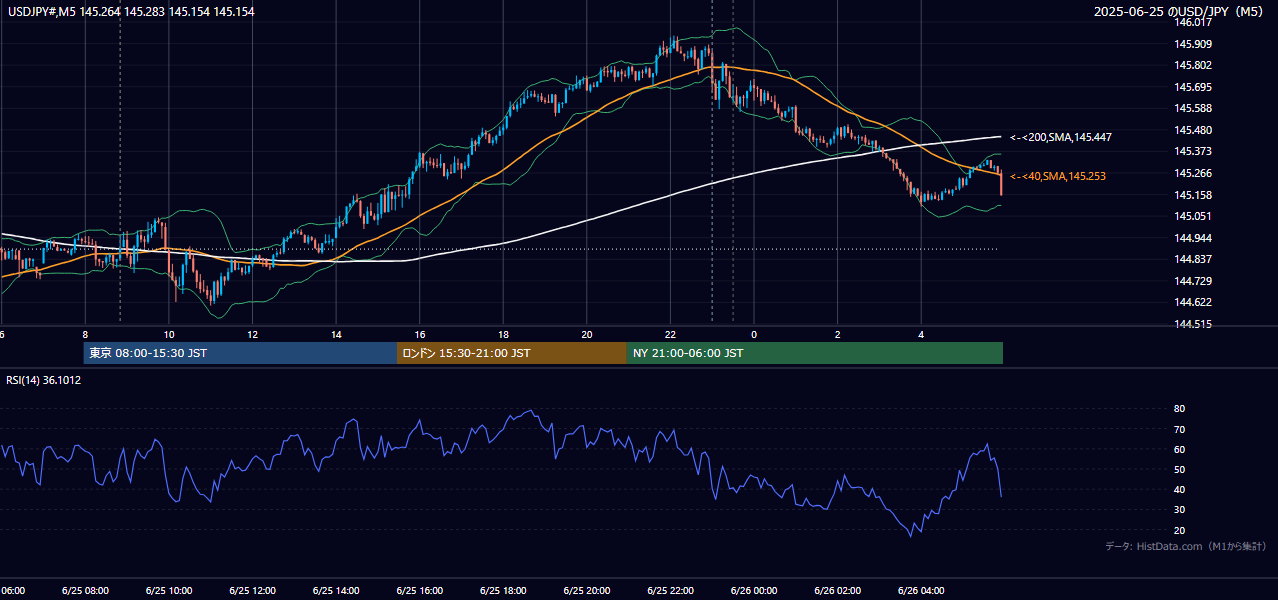Click hour marker 0 under price chart
The width and height of the screenshot is (1278, 600).
tap(754, 334)
